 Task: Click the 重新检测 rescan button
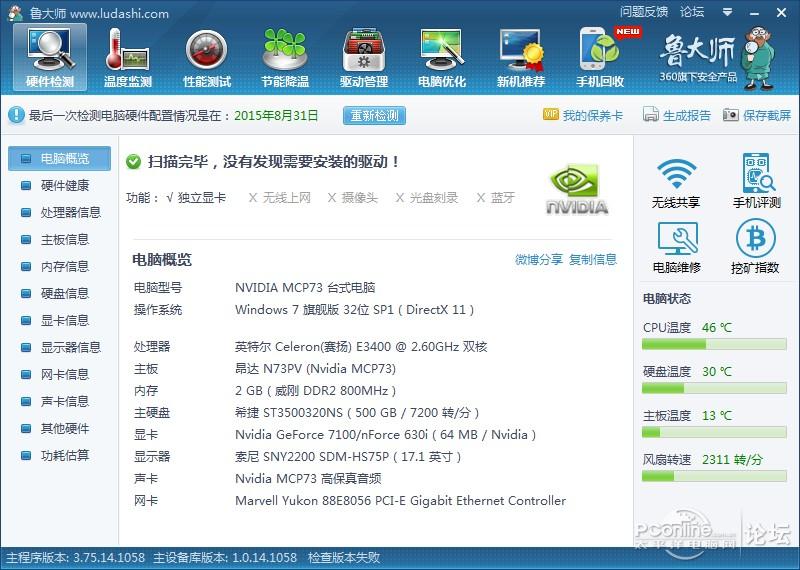pyautogui.click(x=374, y=115)
